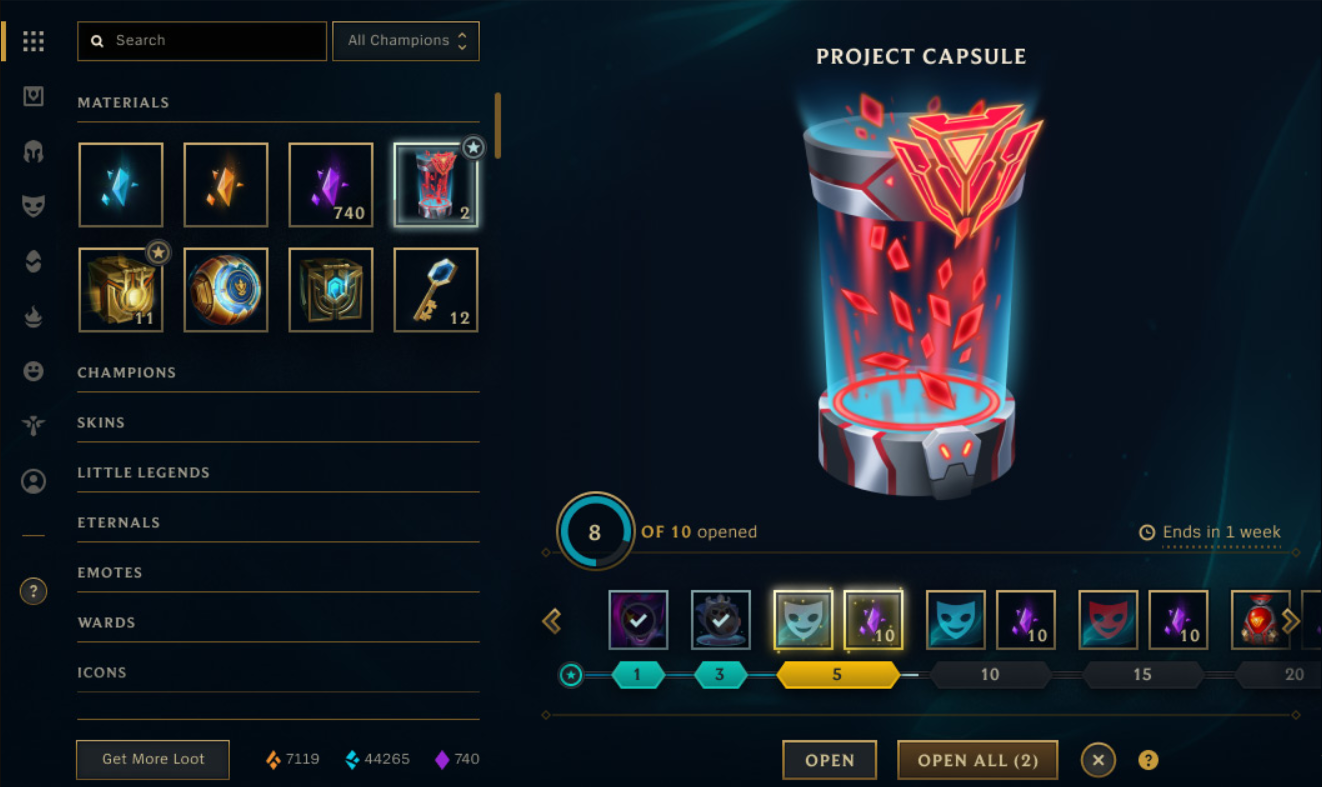Open the Hextech chest with count 11
1322x787 pixels.
pos(121,290)
